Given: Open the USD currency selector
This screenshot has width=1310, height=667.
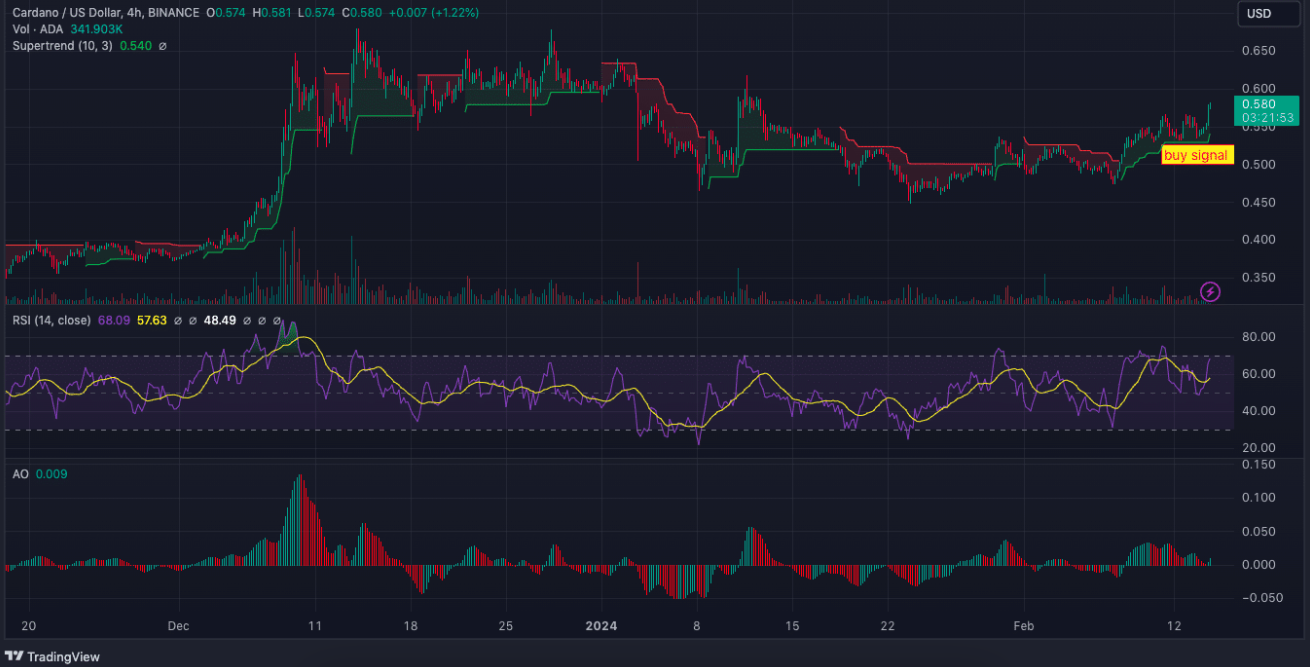Looking at the screenshot, I should [1268, 14].
